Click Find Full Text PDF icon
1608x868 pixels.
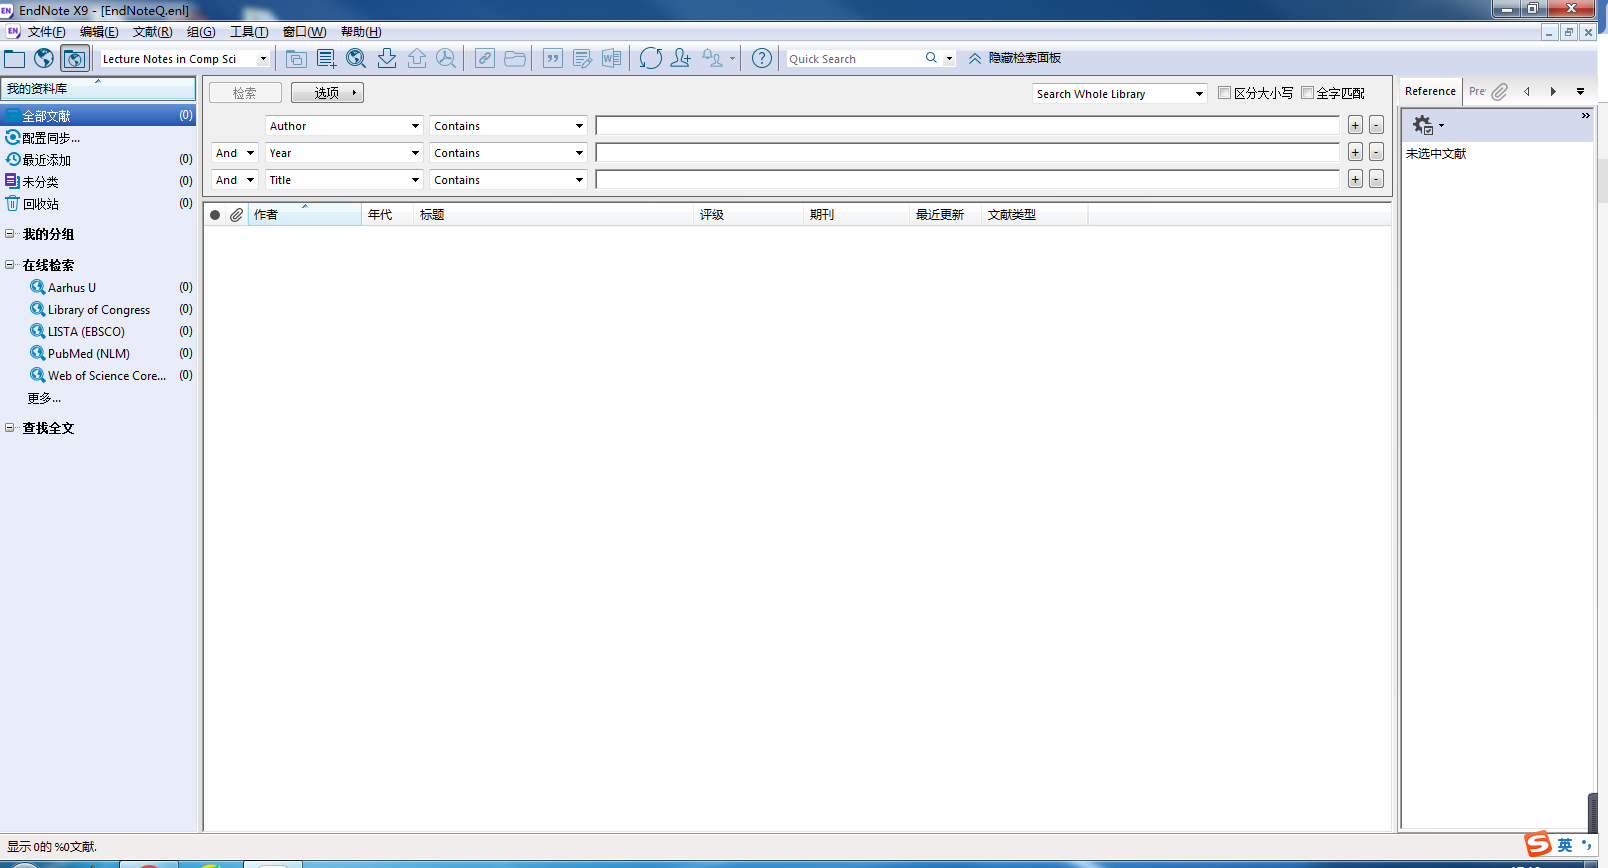click(x=446, y=59)
